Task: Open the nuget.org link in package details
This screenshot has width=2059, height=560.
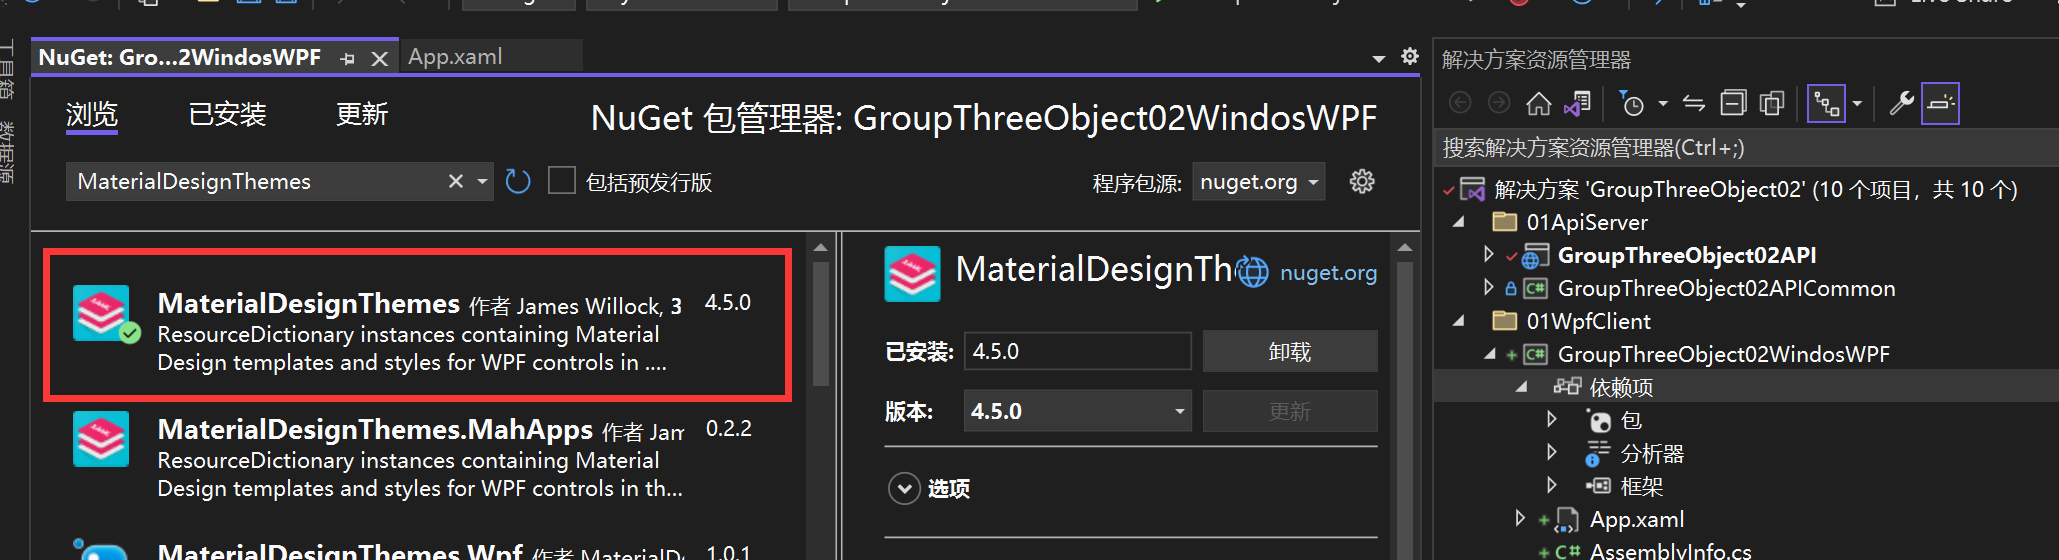Action: click(x=1328, y=273)
